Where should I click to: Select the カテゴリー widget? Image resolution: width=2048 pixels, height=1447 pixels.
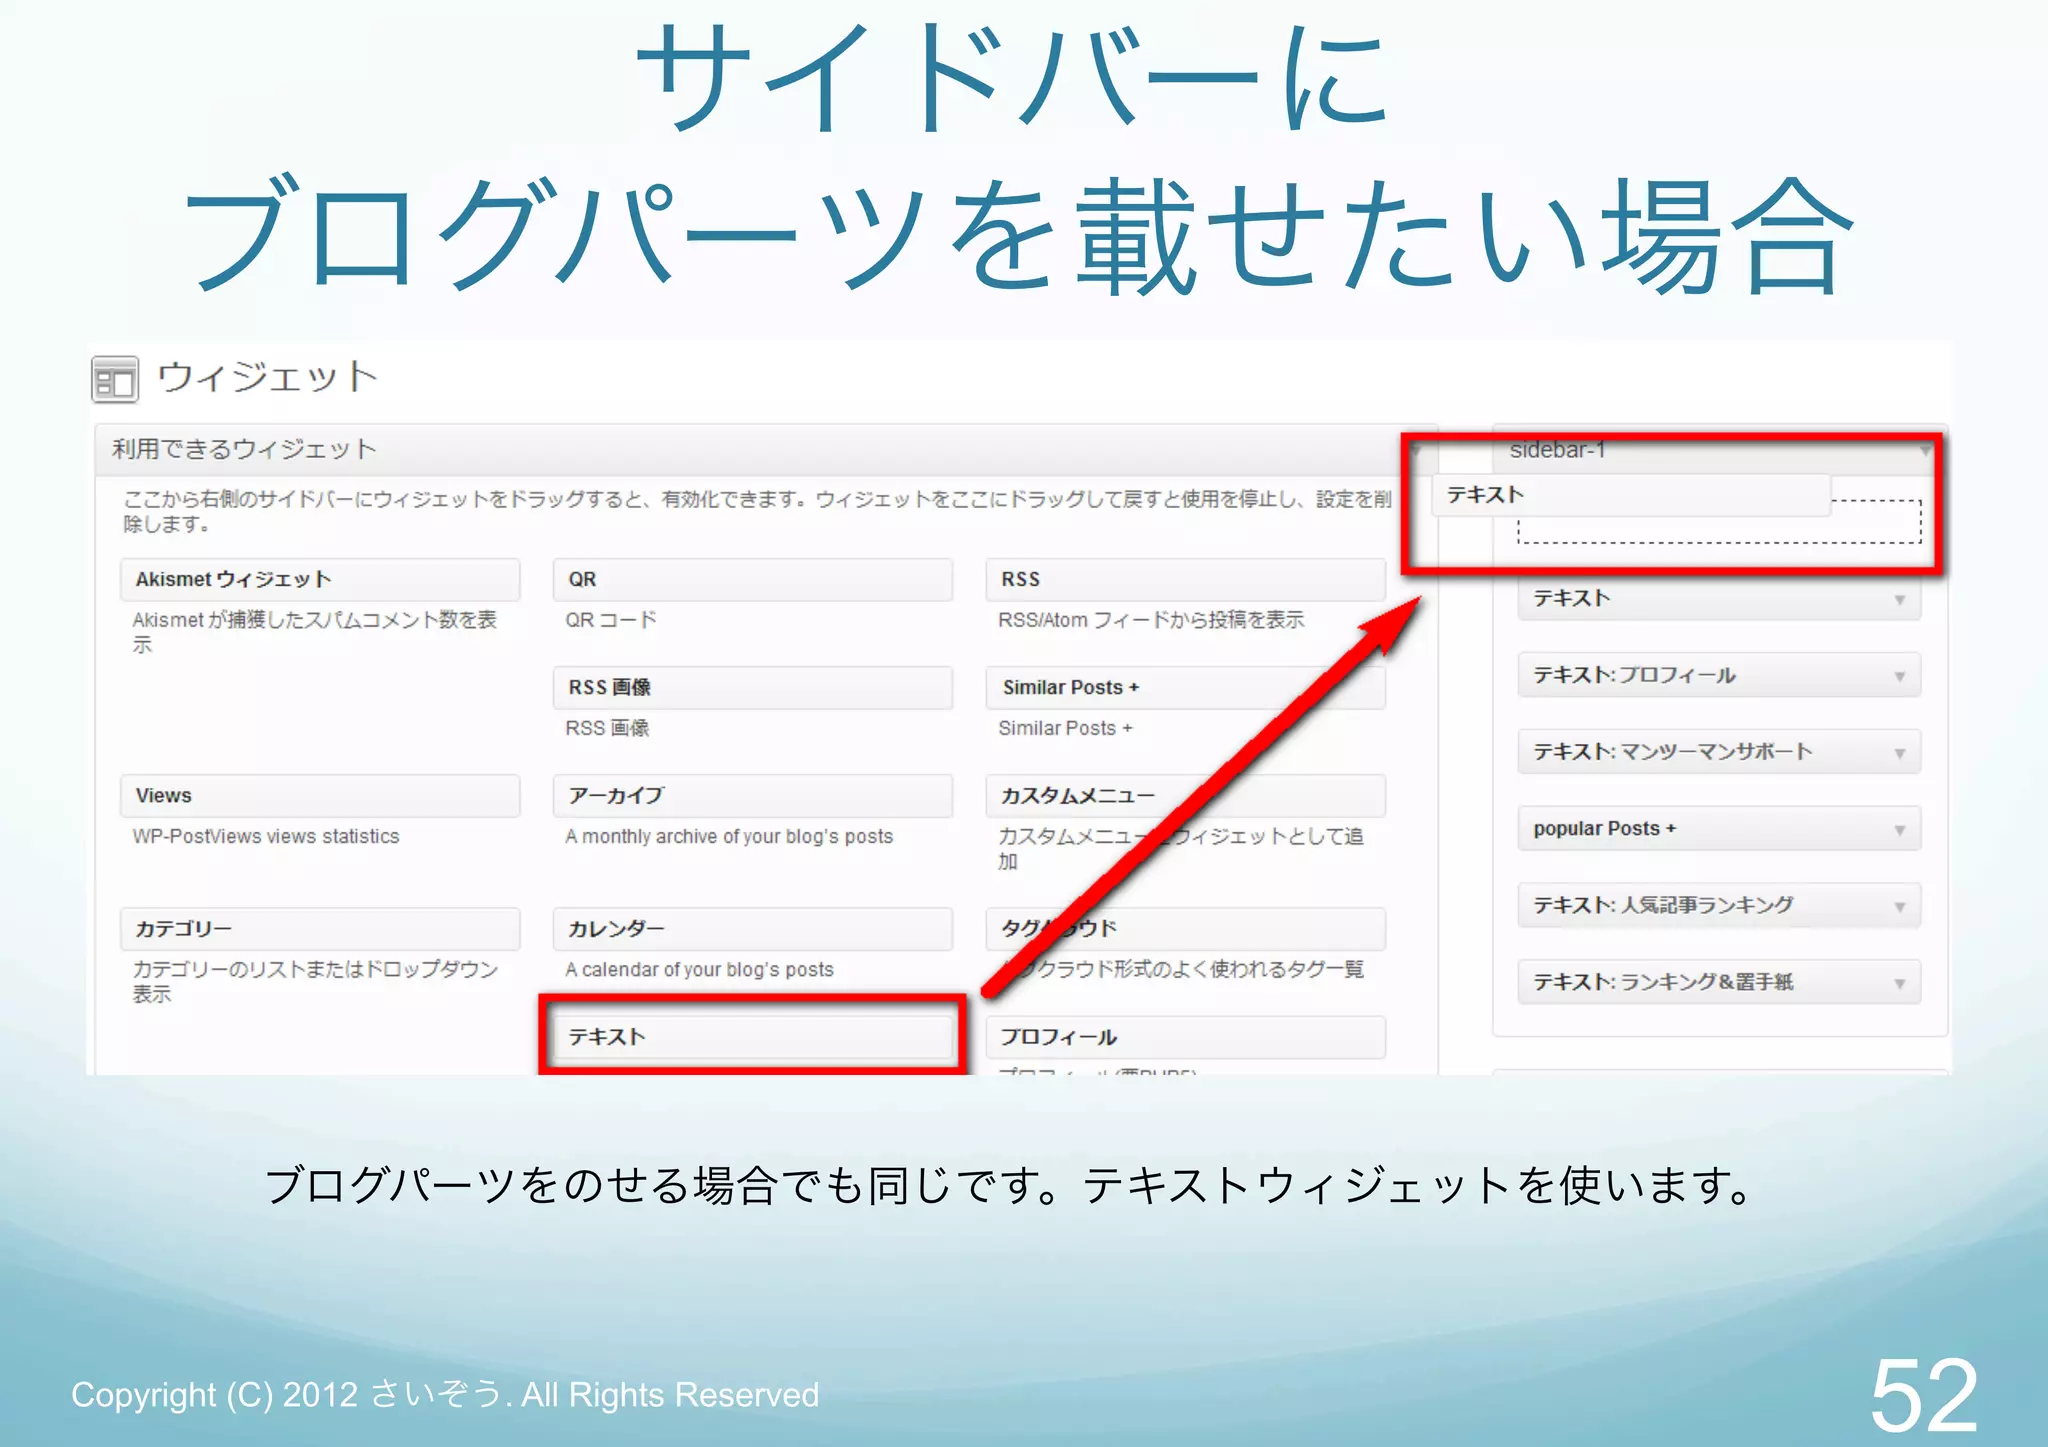click(x=320, y=929)
